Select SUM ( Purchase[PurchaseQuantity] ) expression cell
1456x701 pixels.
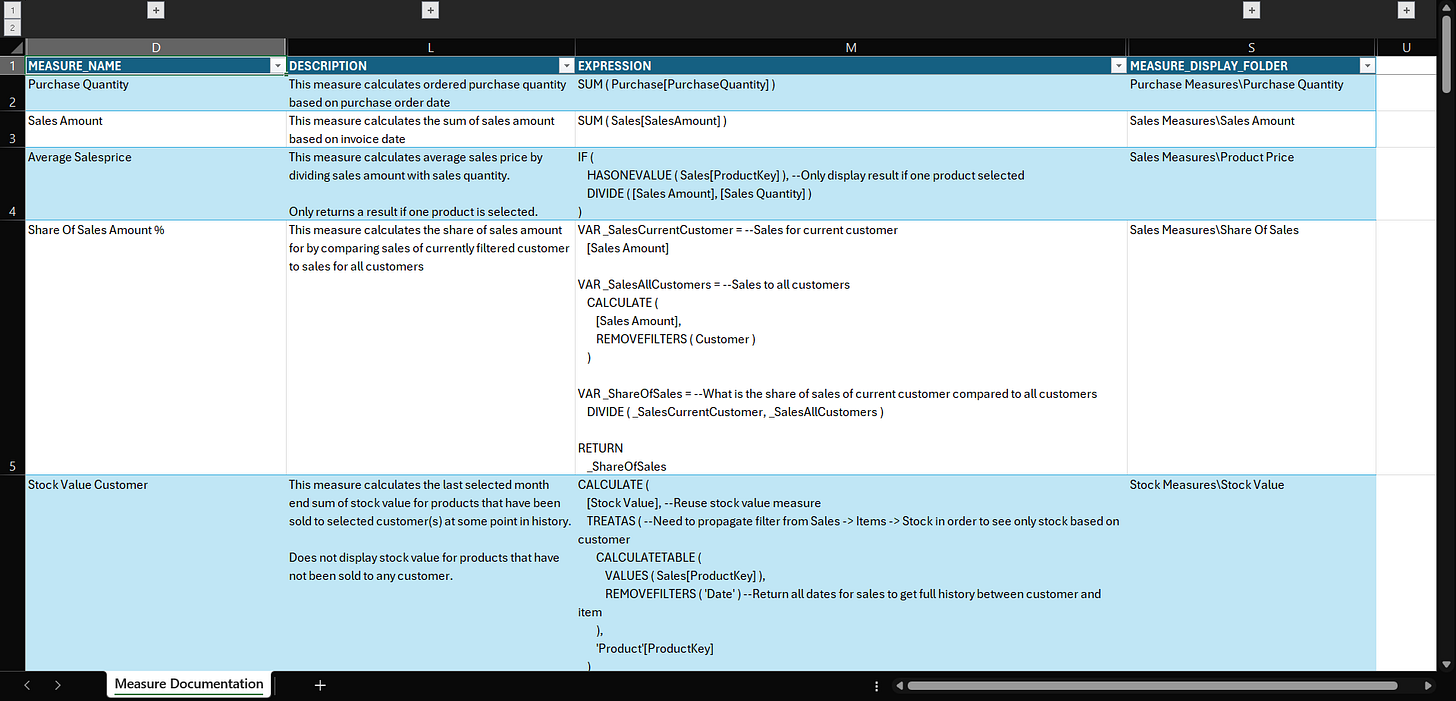coord(852,93)
